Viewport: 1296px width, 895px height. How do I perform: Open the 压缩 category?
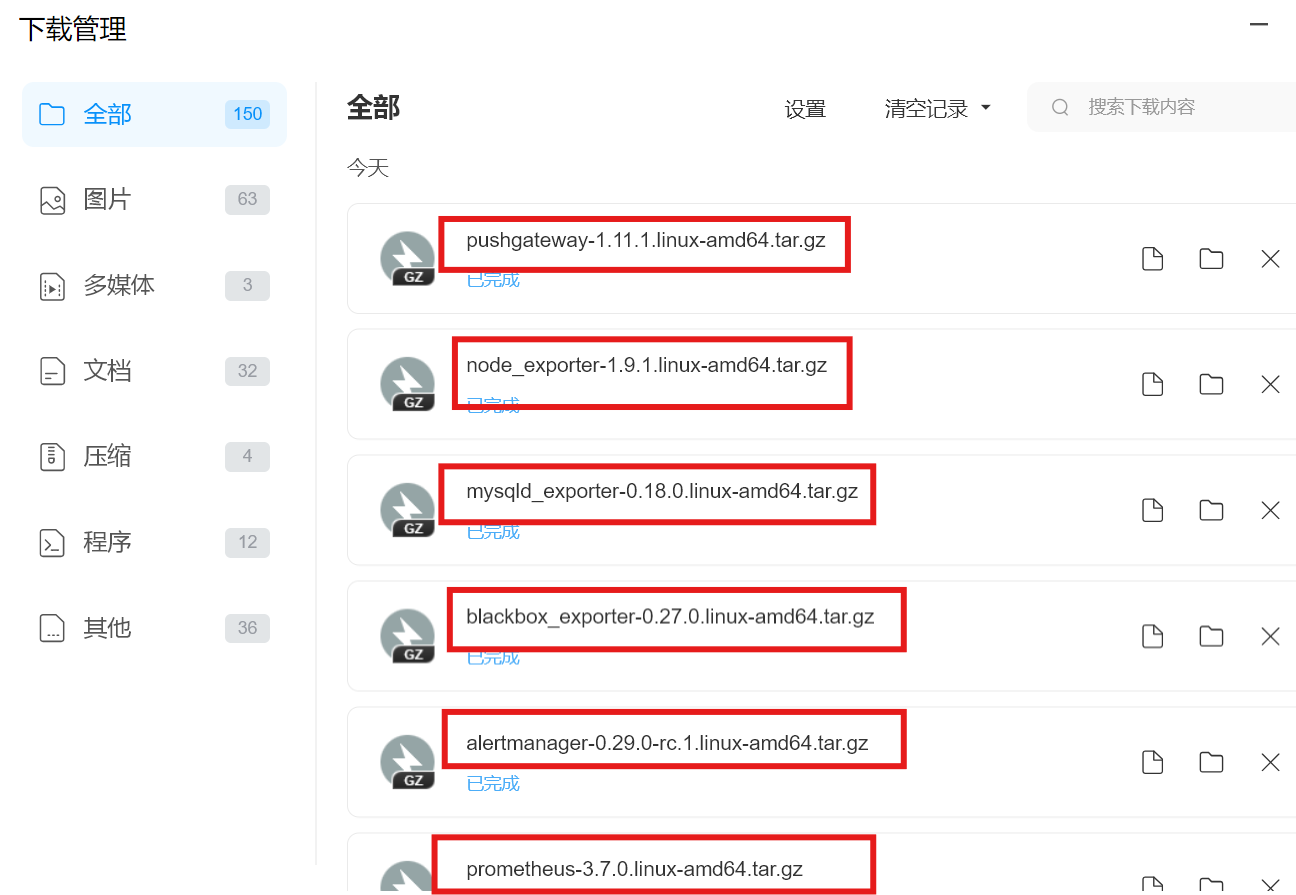click(154, 457)
